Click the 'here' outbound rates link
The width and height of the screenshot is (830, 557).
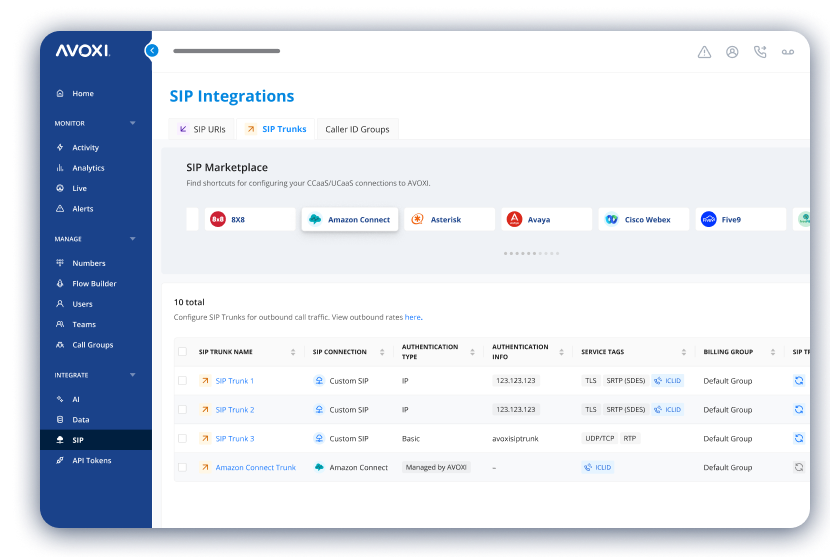412,317
